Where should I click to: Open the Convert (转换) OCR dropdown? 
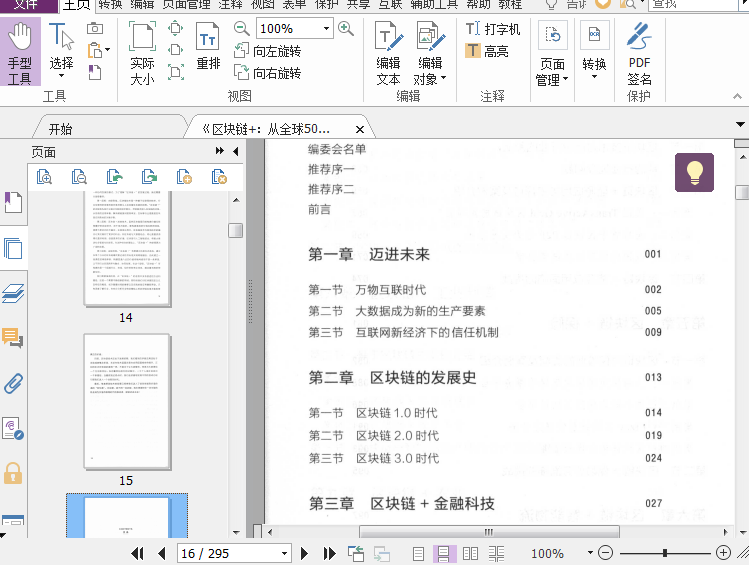(594, 50)
